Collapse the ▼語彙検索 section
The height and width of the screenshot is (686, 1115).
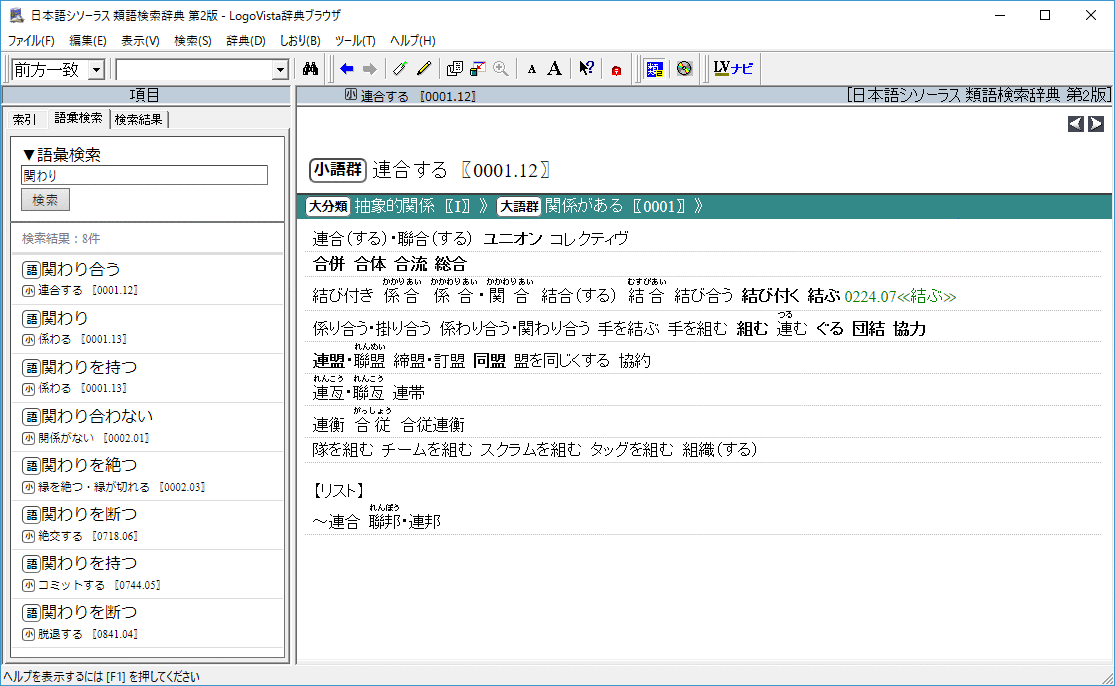click(x=61, y=155)
